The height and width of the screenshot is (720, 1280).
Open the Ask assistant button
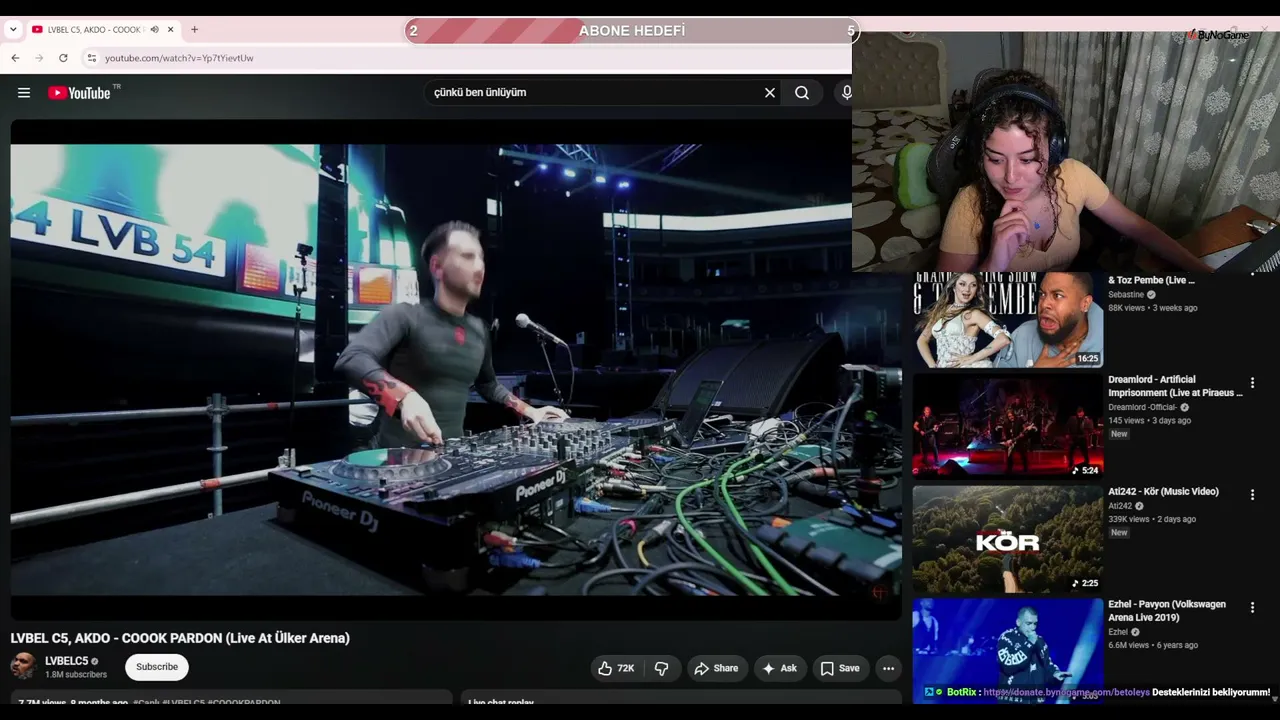(780, 668)
